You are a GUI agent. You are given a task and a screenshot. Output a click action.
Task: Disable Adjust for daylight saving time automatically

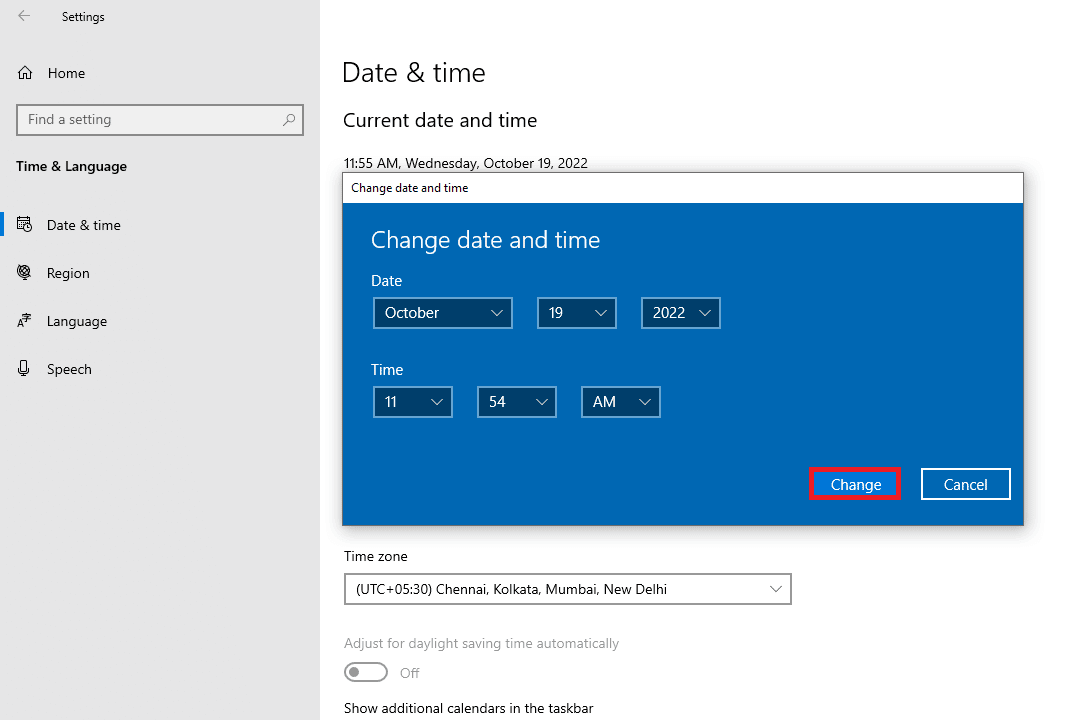tap(366, 672)
